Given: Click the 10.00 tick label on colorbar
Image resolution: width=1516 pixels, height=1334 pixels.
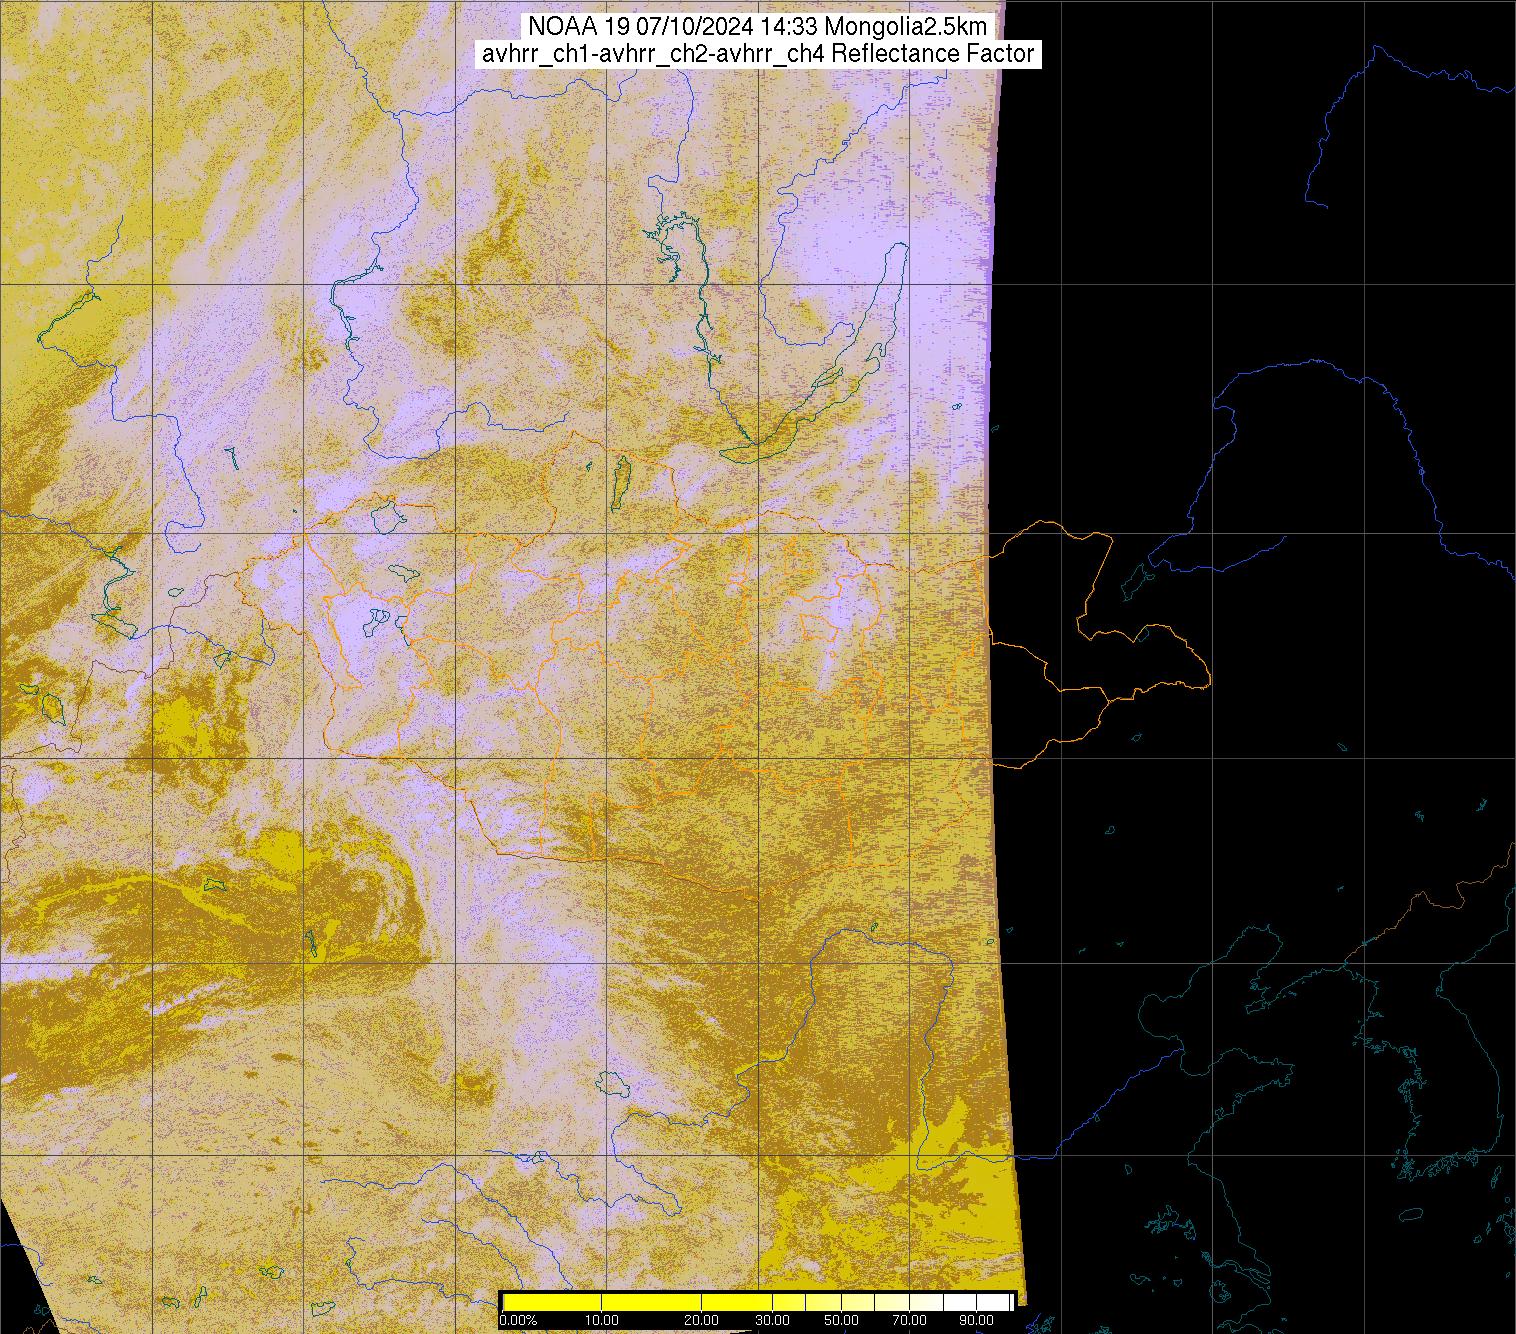Looking at the screenshot, I should click(601, 1320).
